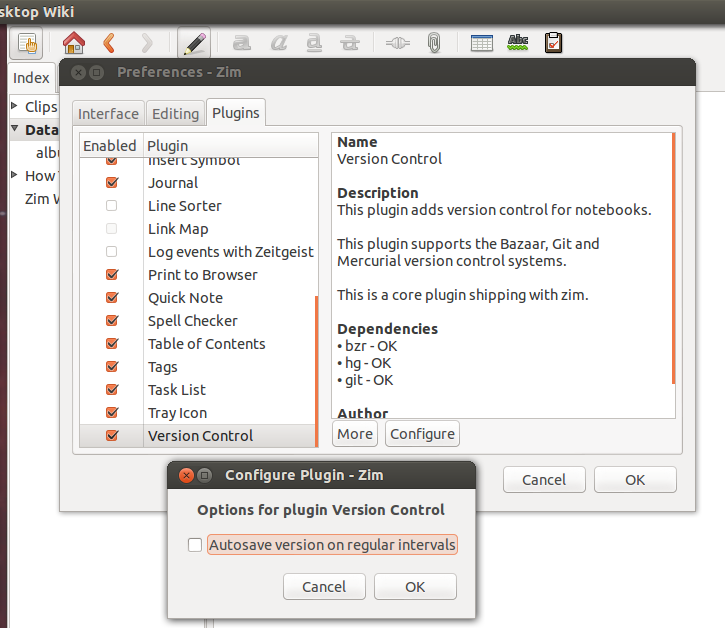Select the Link Map plugin row
Image resolution: width=725 pixels, height=628 pixels.
(x=197, y=228)
